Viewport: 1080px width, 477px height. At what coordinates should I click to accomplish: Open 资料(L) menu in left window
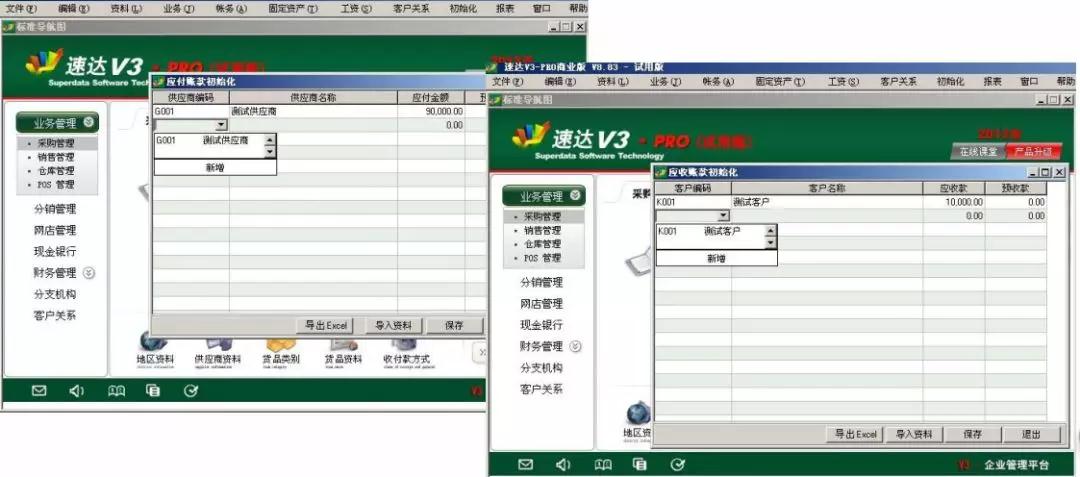[x=126, y=8]
